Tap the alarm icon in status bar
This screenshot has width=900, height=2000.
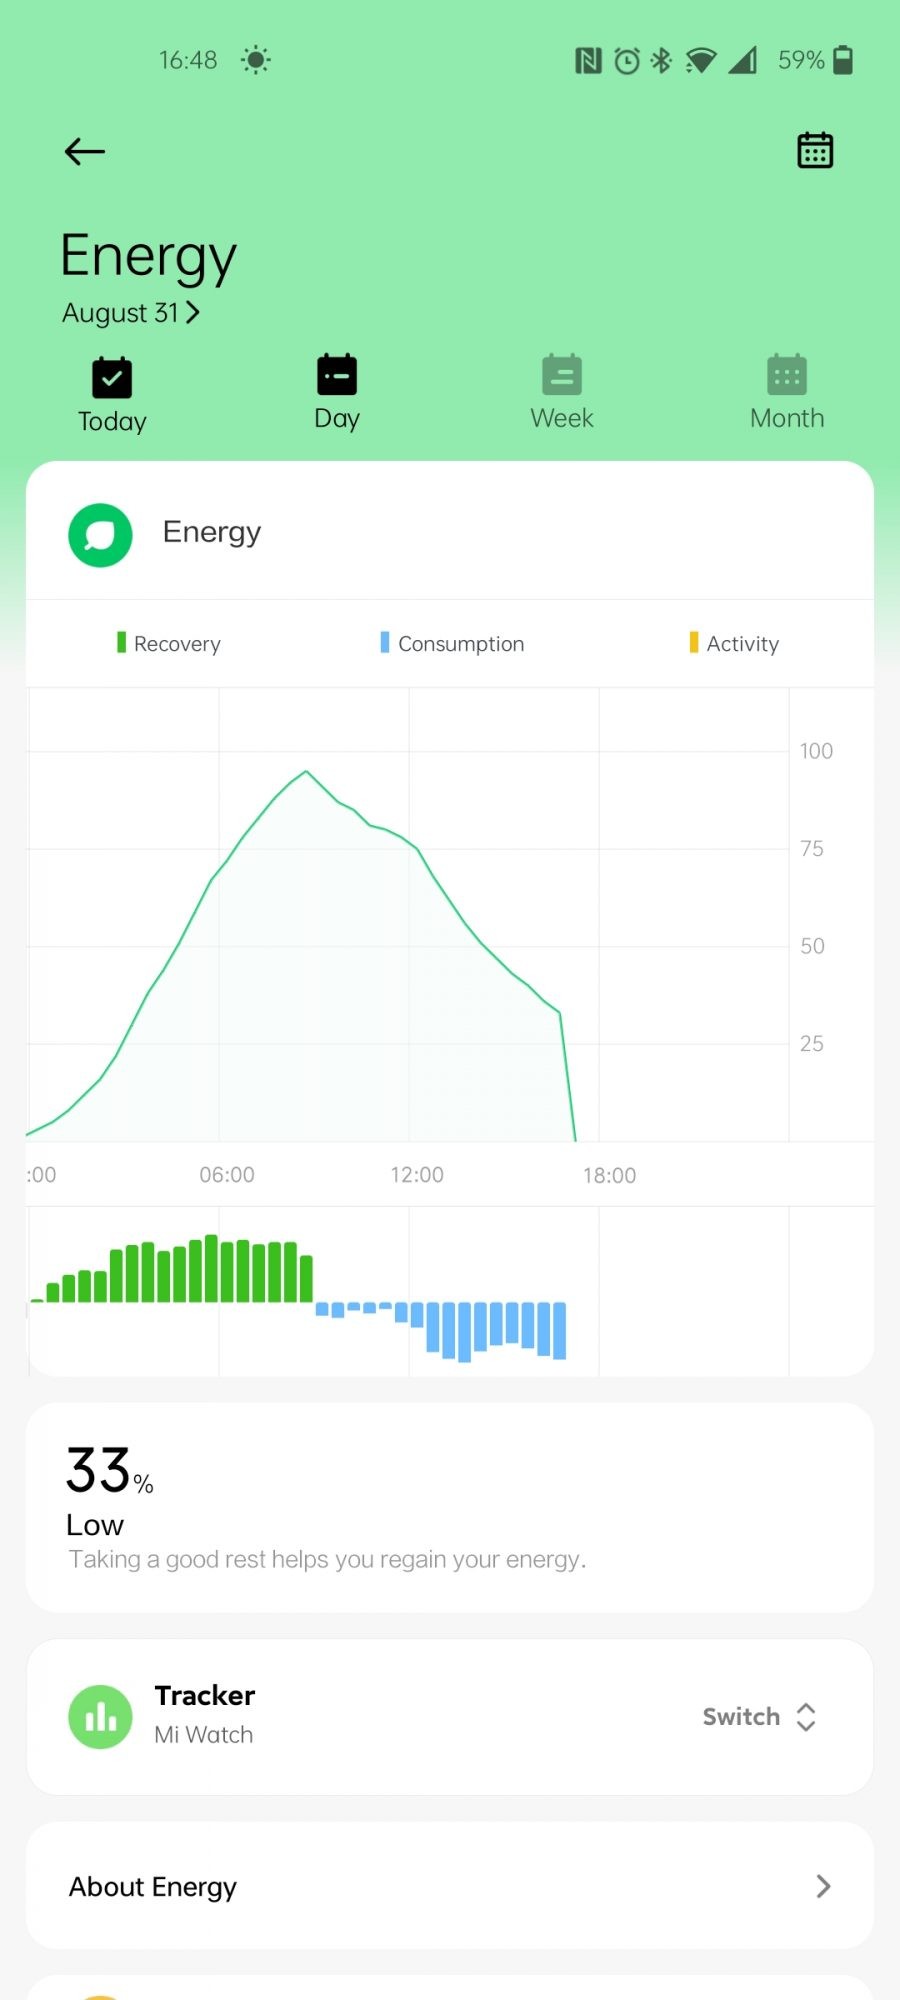pyautogui.click(x=627, y=61)
